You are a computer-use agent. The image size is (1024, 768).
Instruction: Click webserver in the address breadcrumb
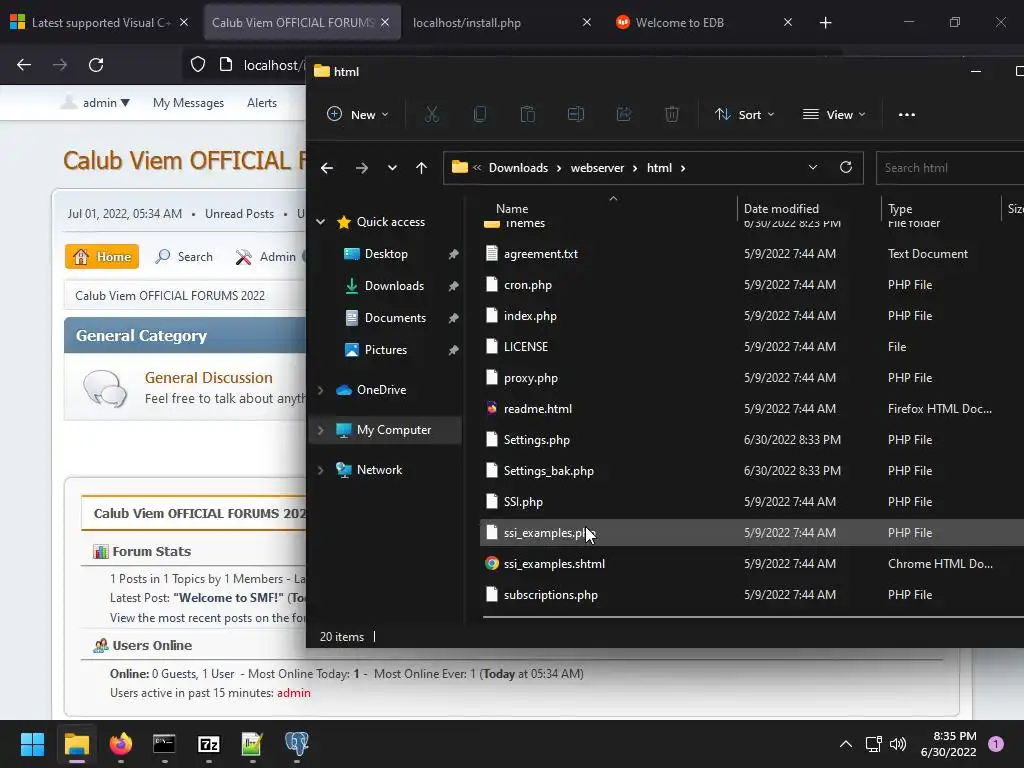coord(597,168)
